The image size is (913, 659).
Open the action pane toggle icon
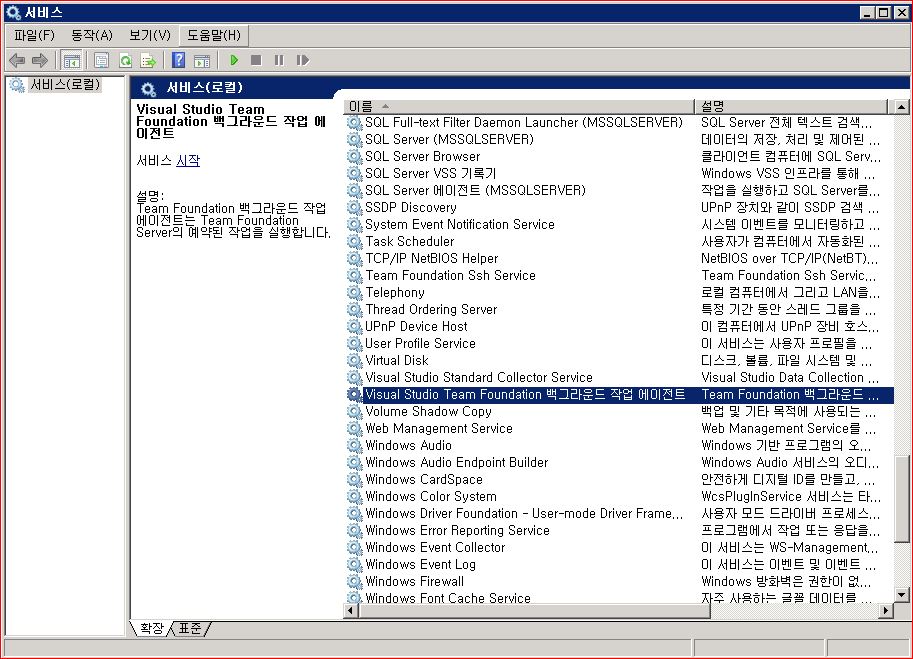point(202,60)
